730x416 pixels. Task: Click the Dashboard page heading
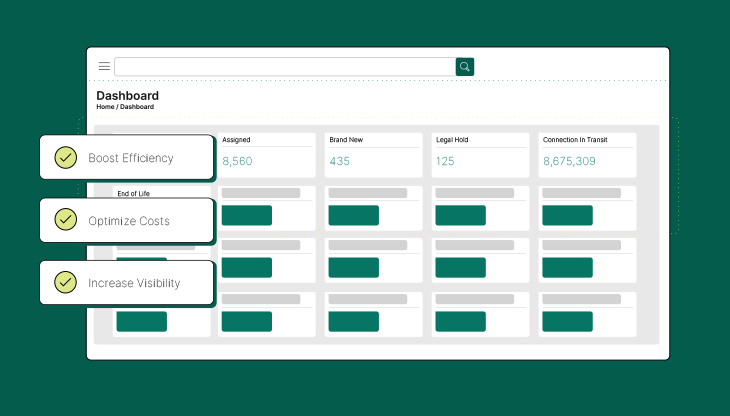pyautogui.click(x=127, y=96)
